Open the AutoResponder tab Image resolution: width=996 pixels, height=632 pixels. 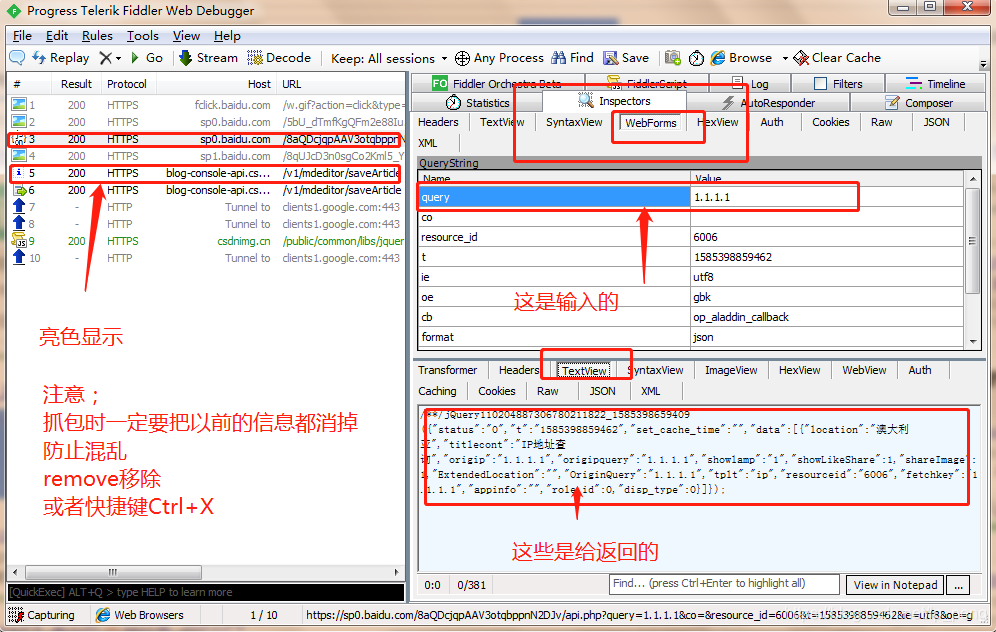click(769, 103)
